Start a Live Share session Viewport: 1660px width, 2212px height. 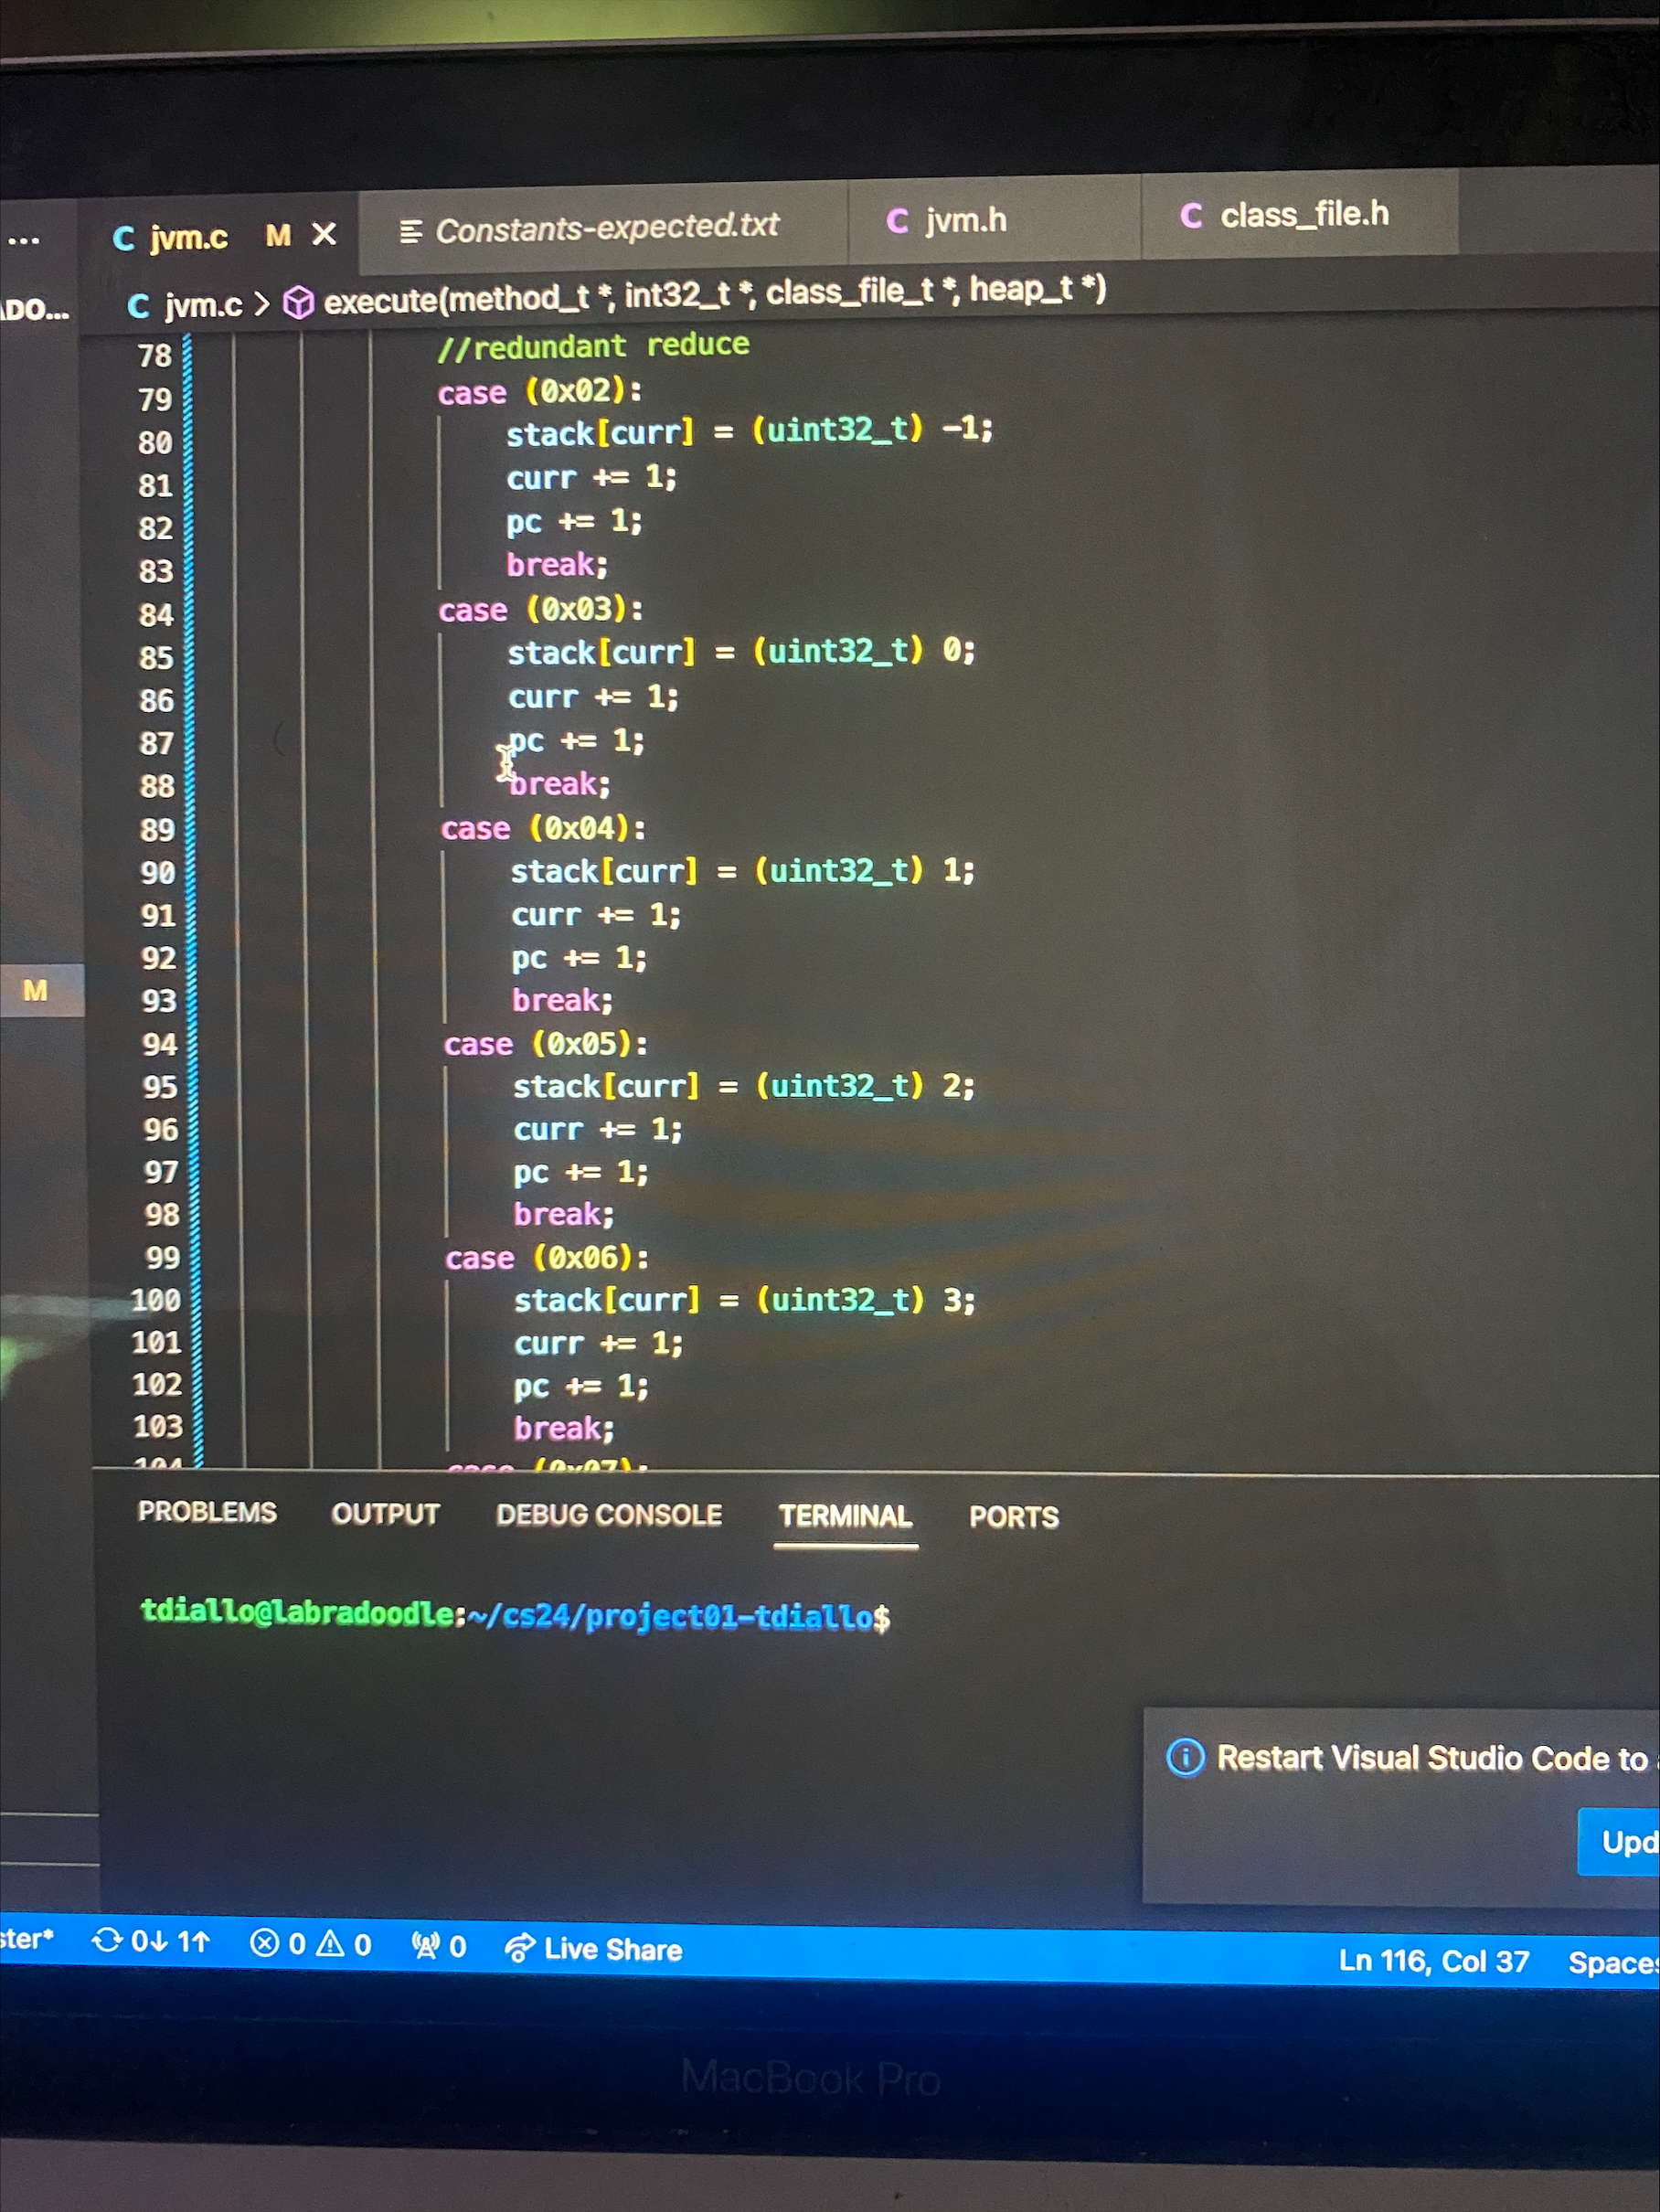tap(594, 1948)
